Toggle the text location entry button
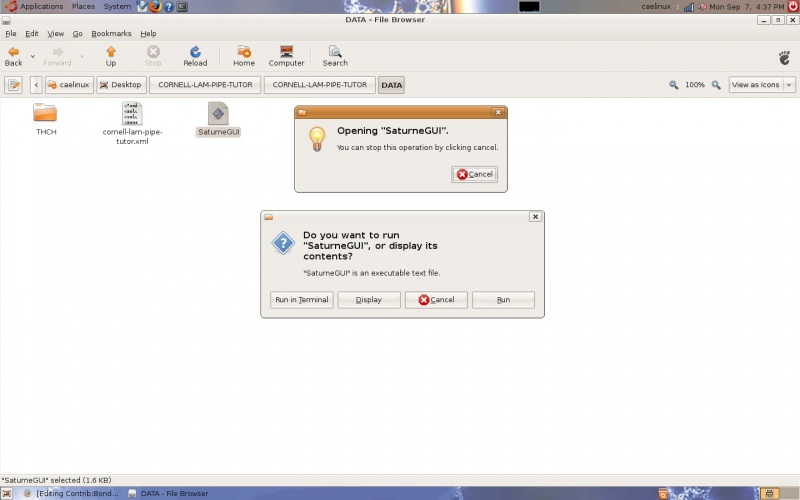Viewport: 800px width, 500px height. 14,85
